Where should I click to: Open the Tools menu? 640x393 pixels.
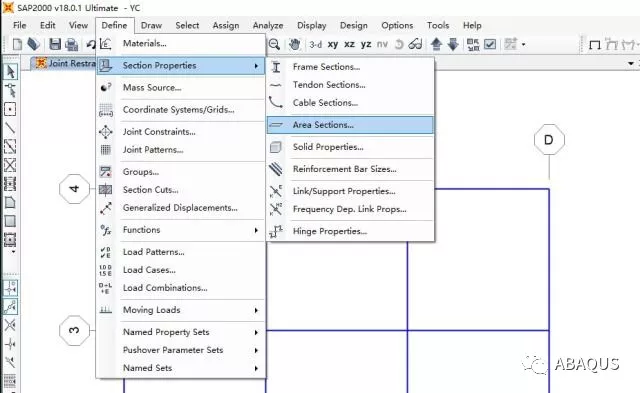[x=438, y=25]
